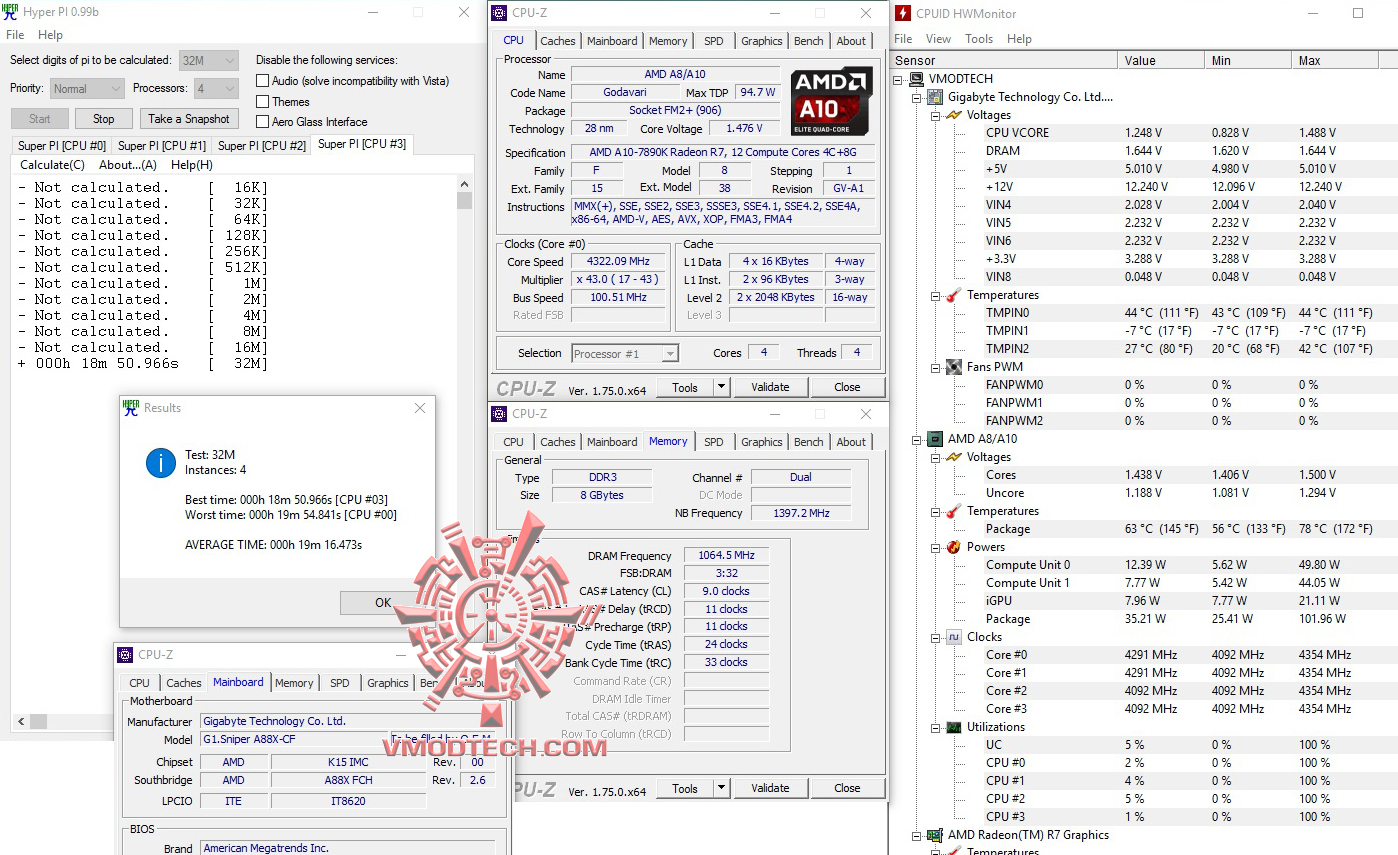The image size is (1398, 855).
Task: Open Tools dropdown arrow in CPU-Z CPU window
Action: point(721,387)
